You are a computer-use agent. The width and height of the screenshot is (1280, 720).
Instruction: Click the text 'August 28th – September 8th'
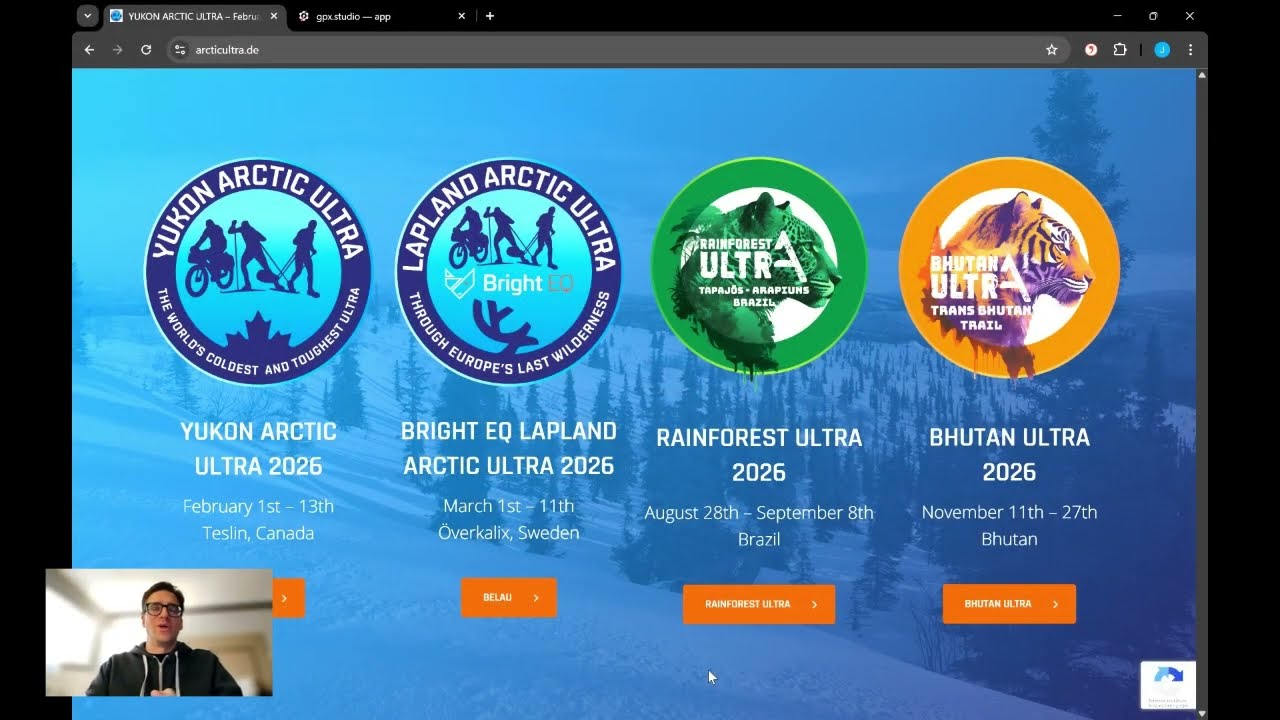[x=759, y=512]
